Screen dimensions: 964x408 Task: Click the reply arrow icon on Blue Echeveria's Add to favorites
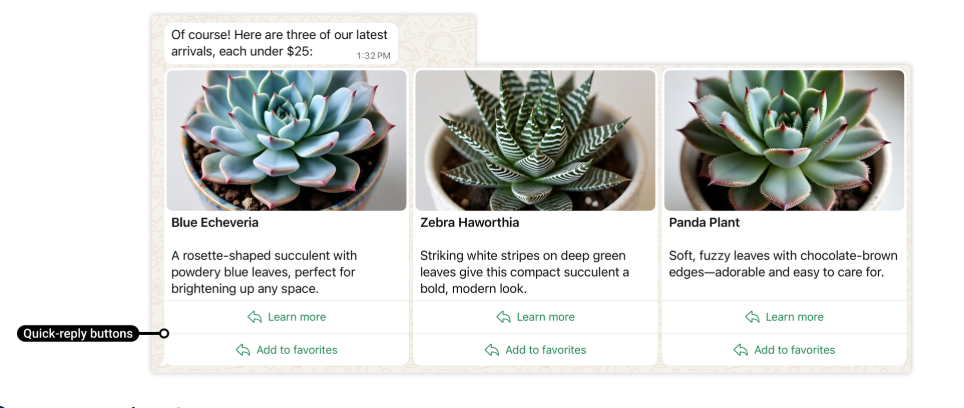pos(242,350)
